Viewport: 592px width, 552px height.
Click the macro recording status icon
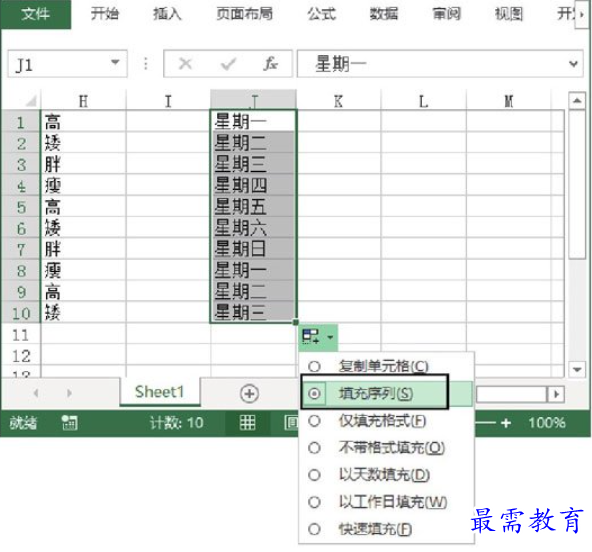click(69, 422)
